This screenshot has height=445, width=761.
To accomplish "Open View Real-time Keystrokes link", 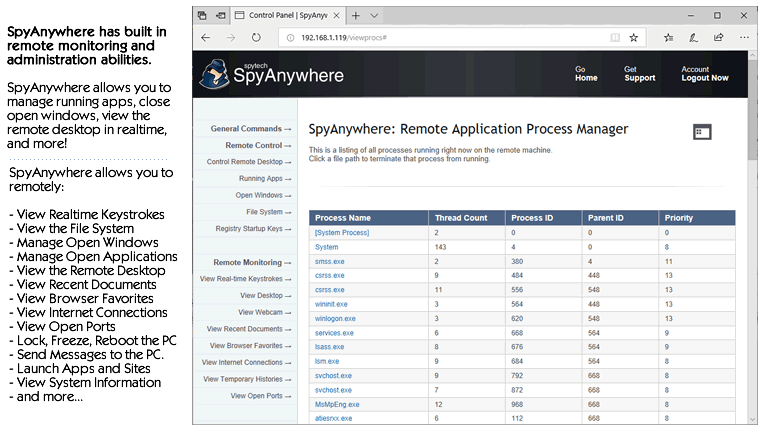I will tap(245, 279).
